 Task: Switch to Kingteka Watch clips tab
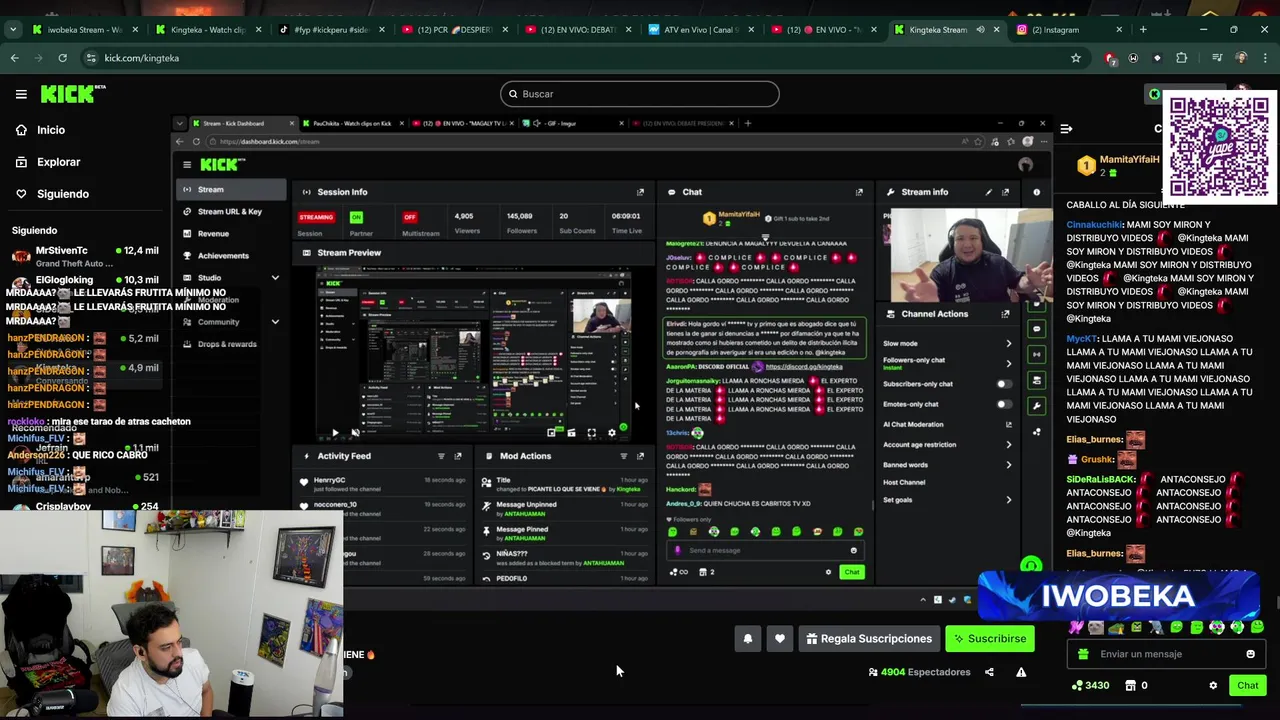tap(207, 30)
